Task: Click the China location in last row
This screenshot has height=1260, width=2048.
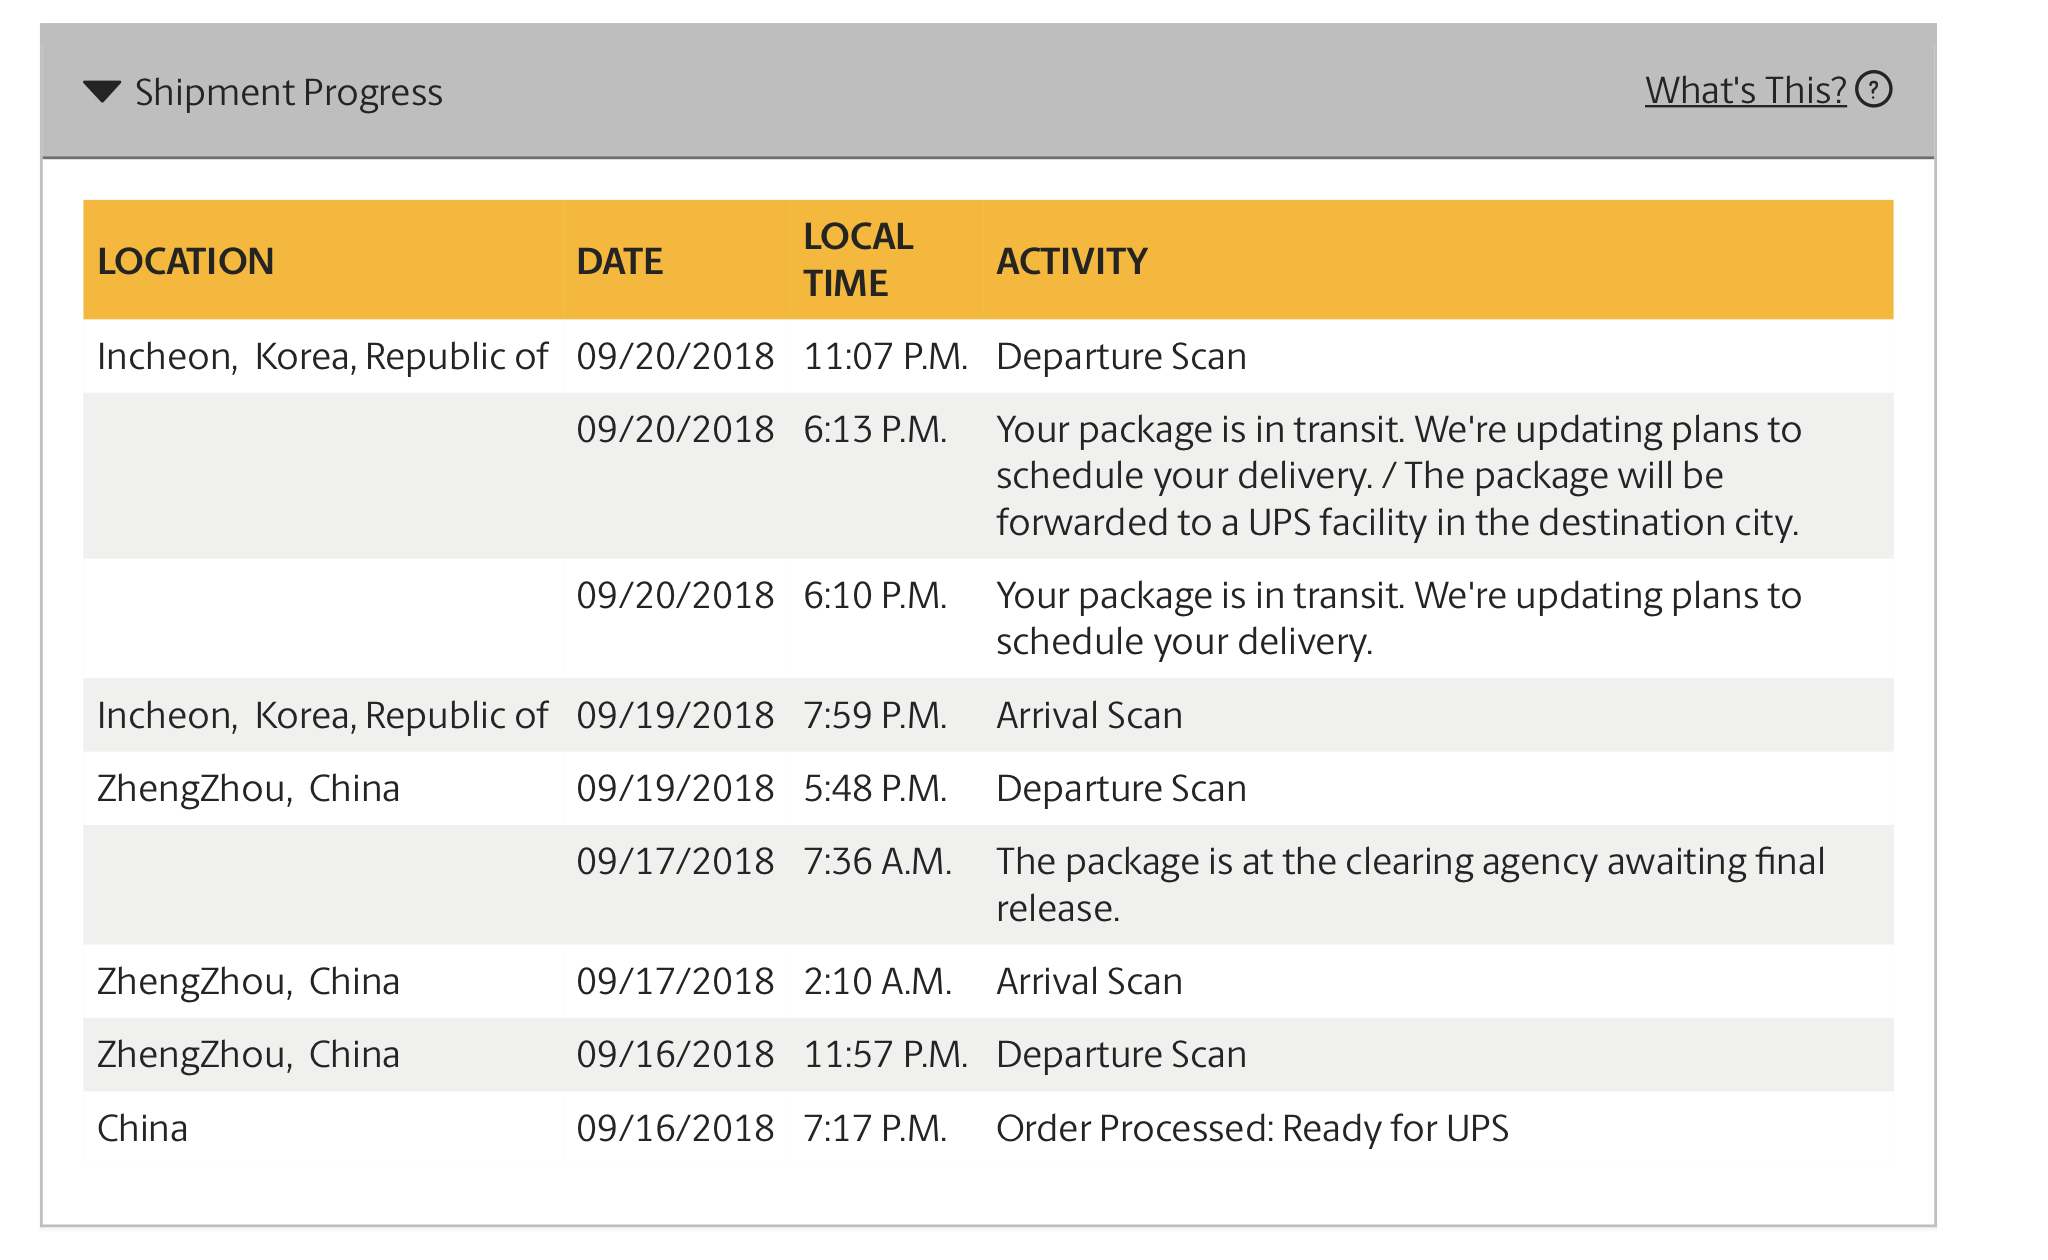Action: (142, 1128)
